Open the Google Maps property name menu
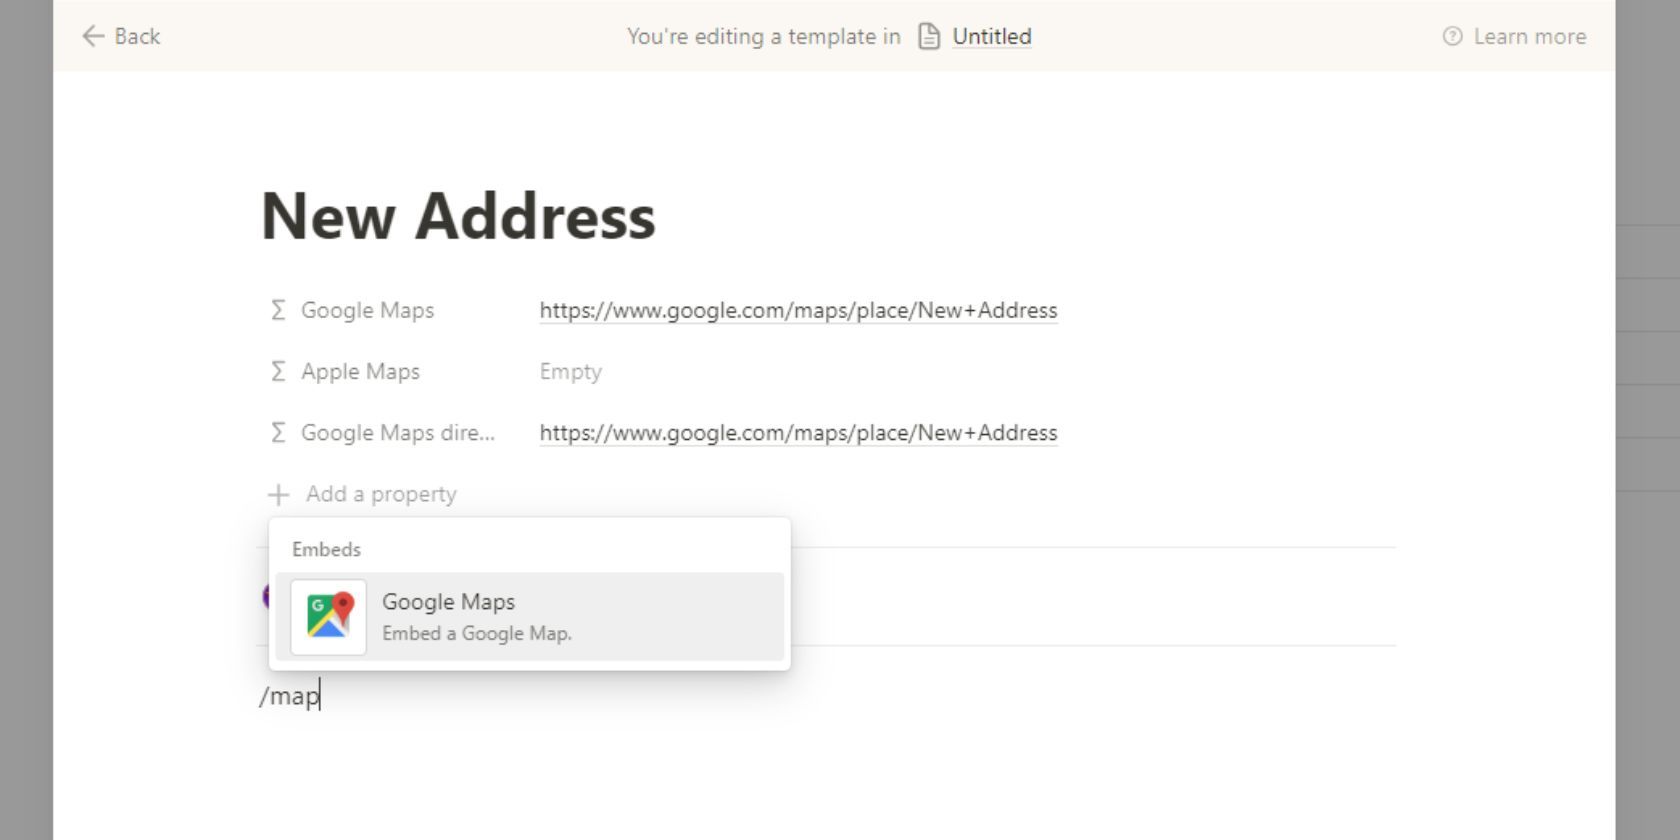1680x840 pixels. (x=367, y=310)
